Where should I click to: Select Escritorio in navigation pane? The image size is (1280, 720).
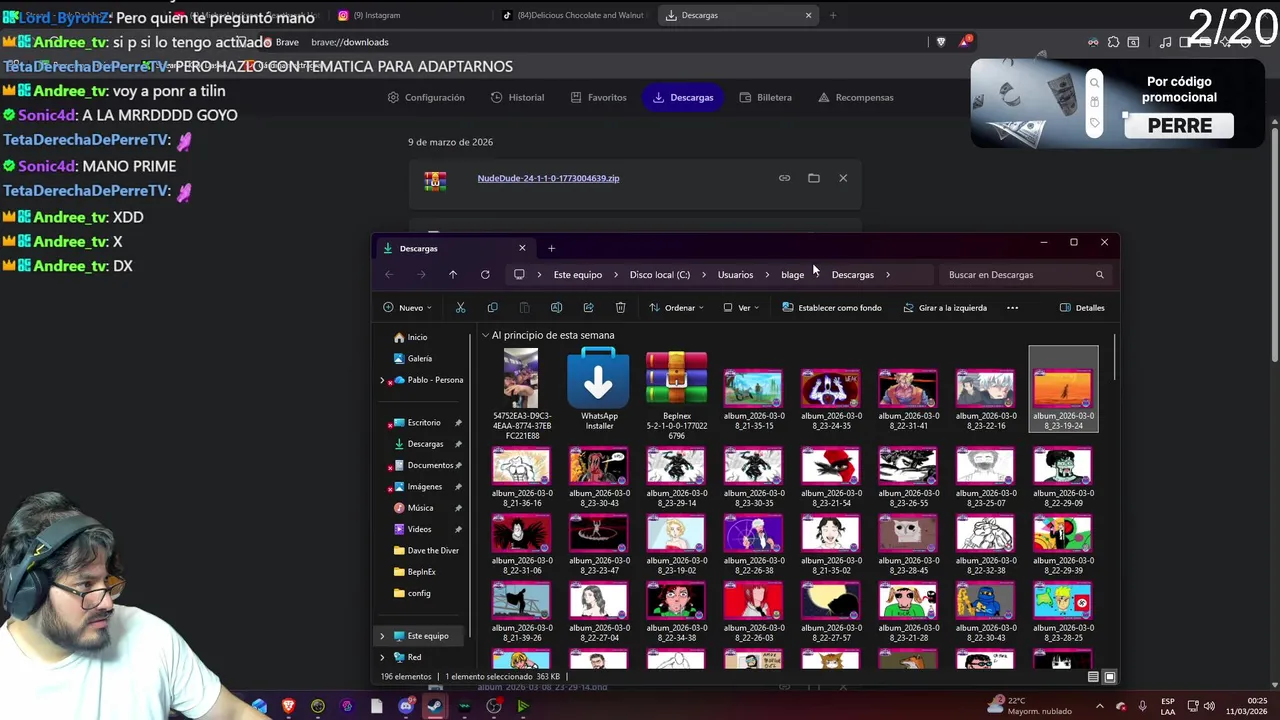point(423,423)
